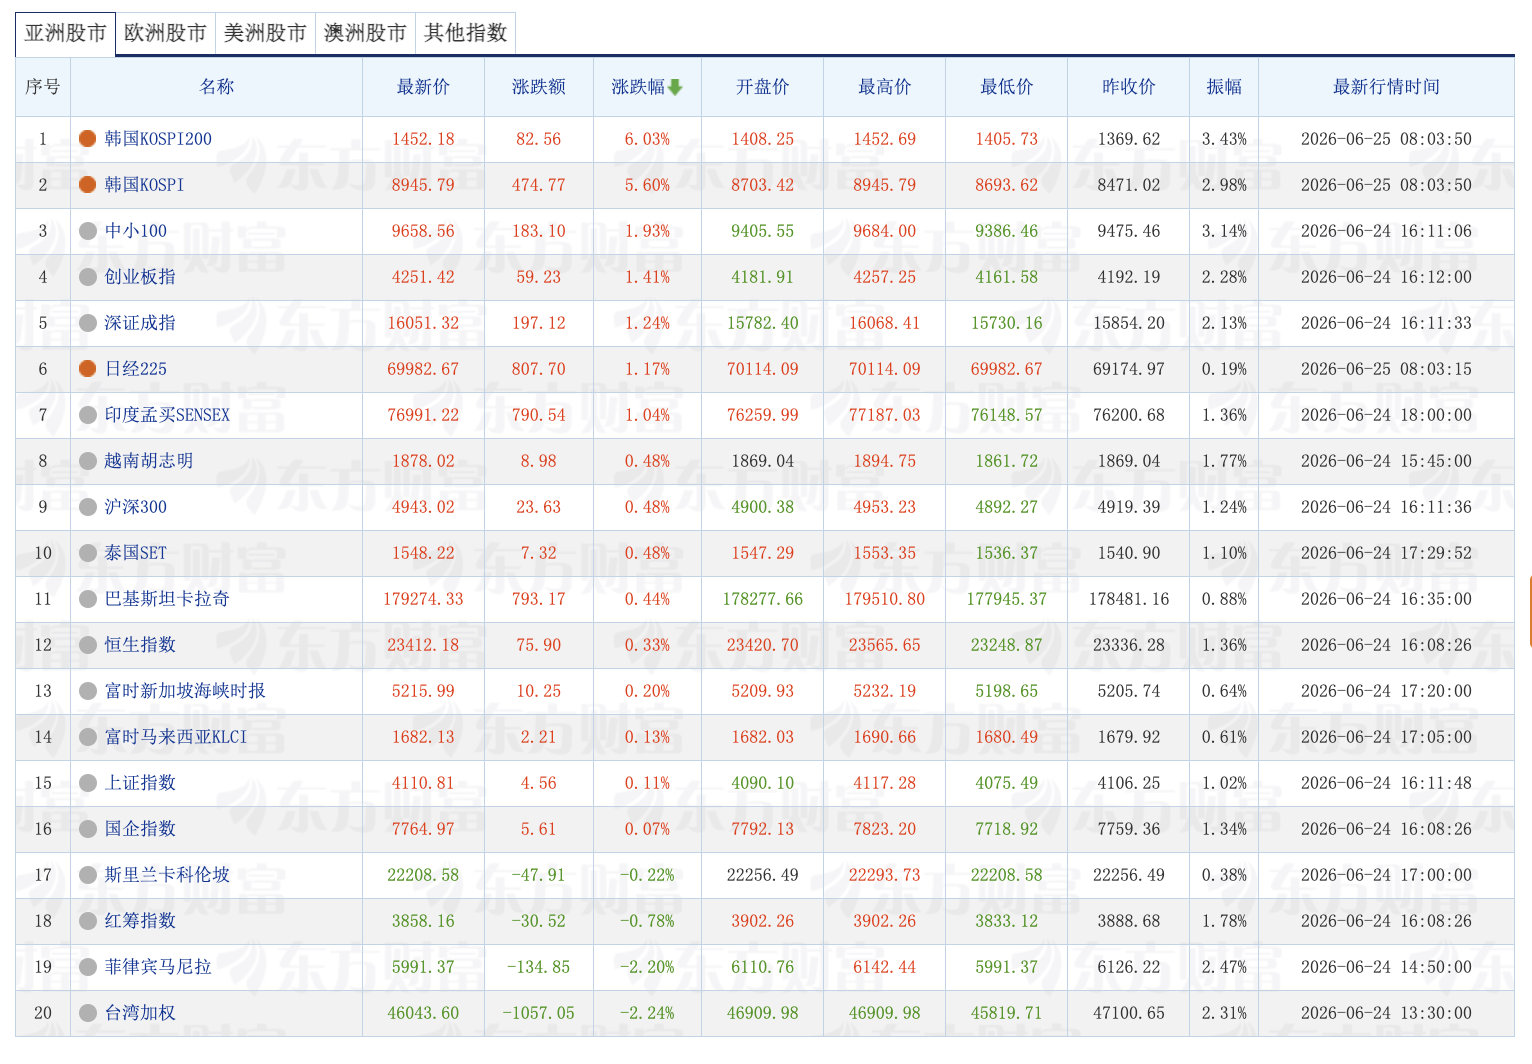Click the gray status dot for 深证成指
Image resolution: width=1532 pixels, height=1064 pixels.
point(87,323)
